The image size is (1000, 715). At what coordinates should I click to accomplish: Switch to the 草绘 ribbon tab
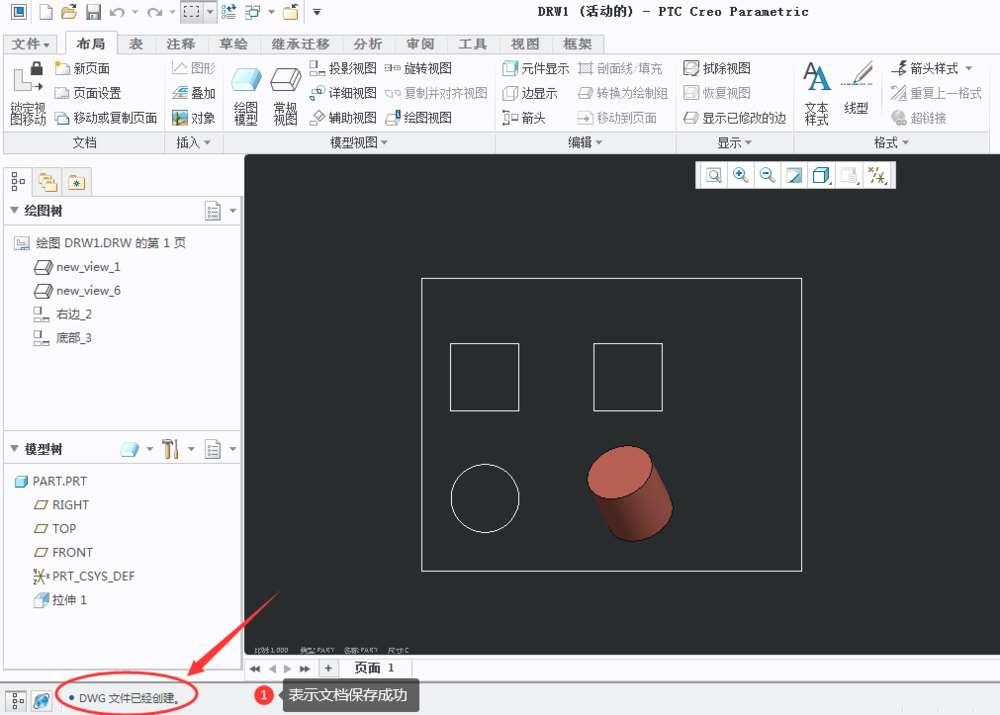pos(233,44)
